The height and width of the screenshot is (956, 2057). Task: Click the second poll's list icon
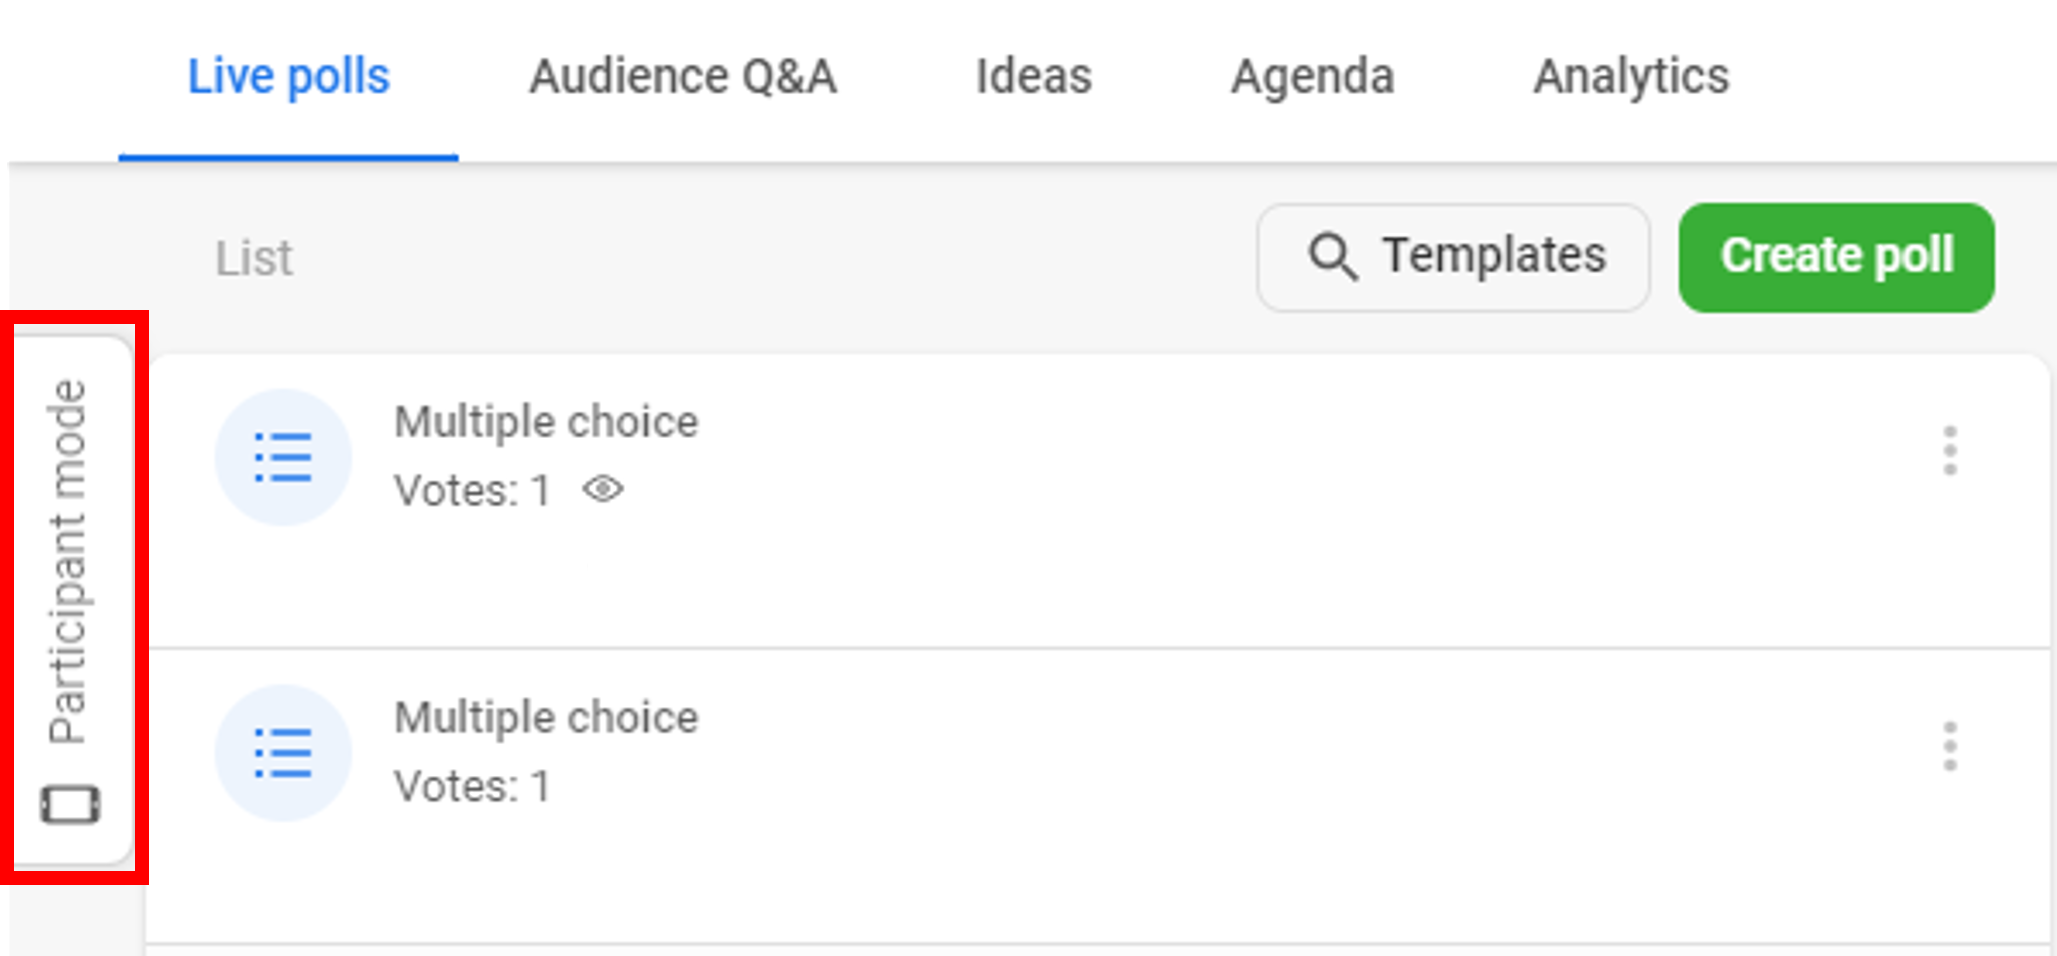(283, 753)
